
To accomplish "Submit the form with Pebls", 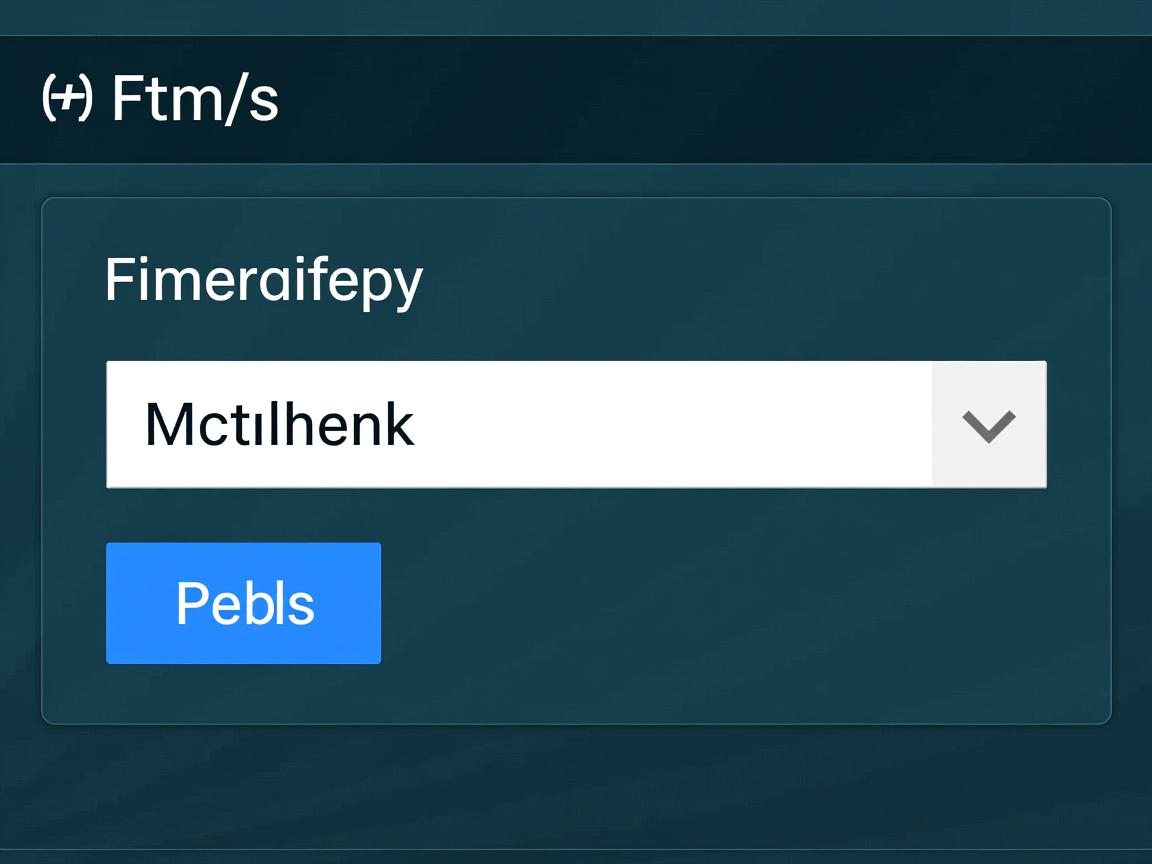I will (244, 603).
